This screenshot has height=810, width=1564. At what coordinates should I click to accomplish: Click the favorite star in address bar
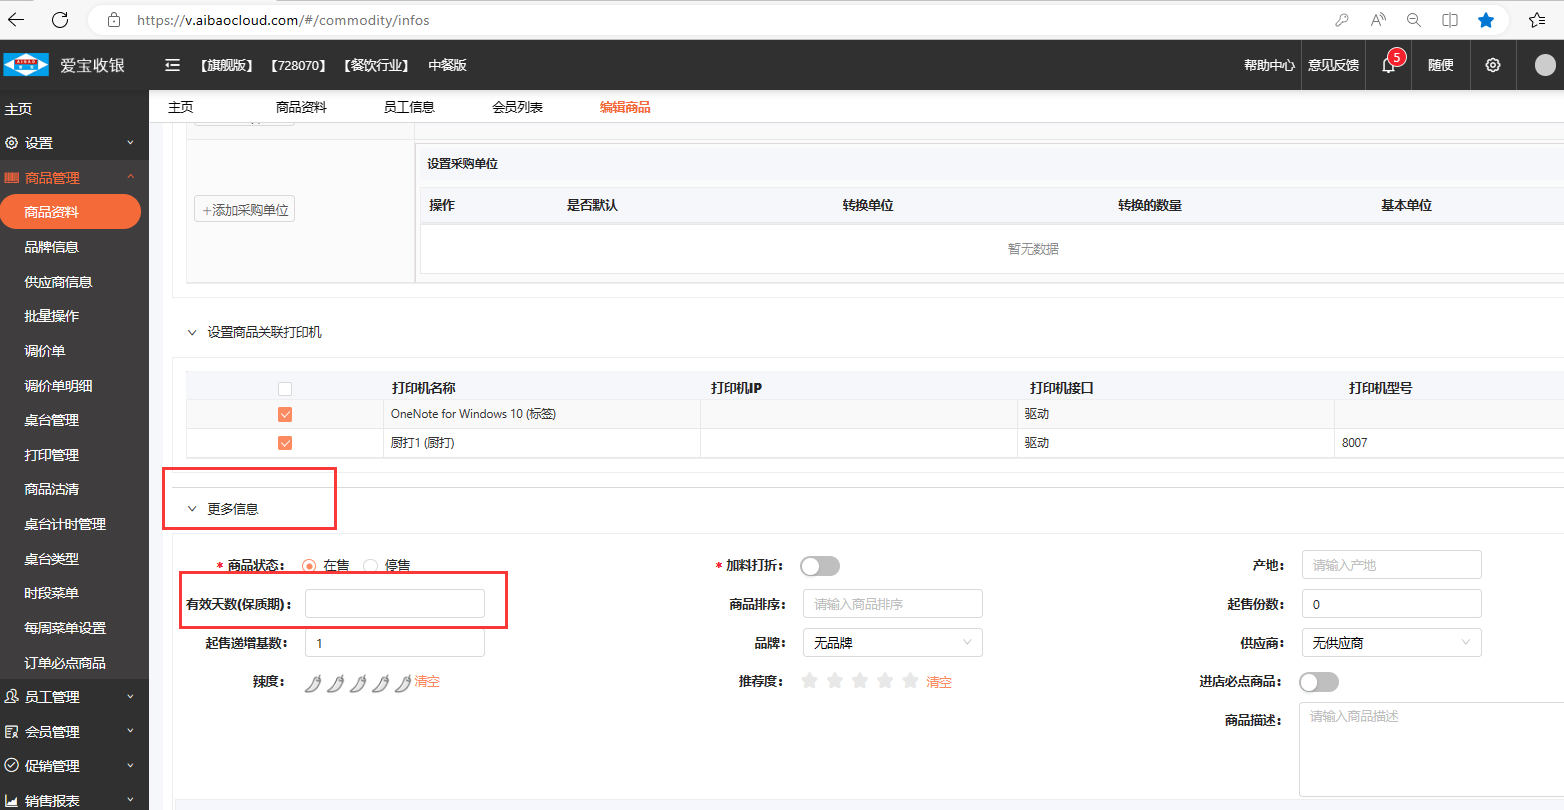point(1485,20)
